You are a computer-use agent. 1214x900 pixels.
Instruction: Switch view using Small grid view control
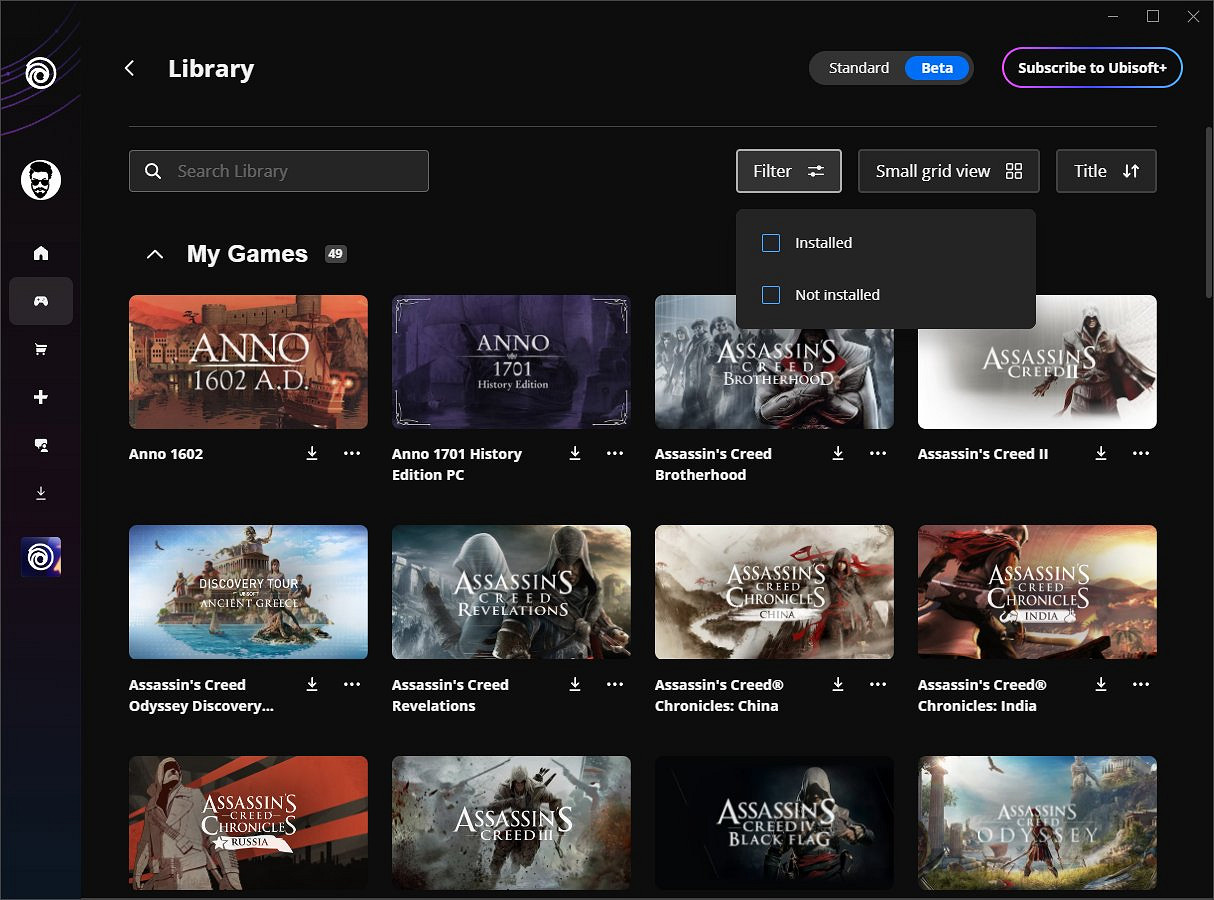[948, 171]
